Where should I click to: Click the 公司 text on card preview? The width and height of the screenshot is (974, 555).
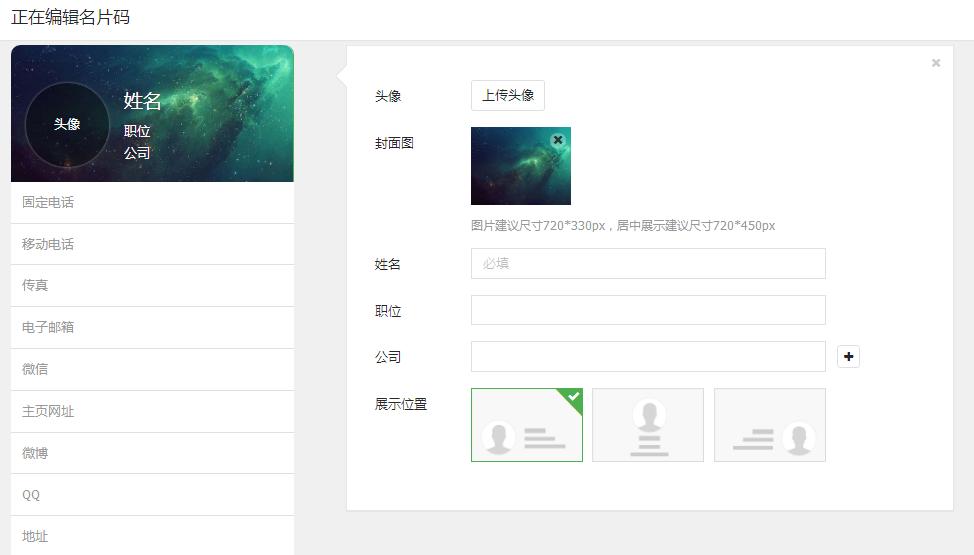(137, 153)
